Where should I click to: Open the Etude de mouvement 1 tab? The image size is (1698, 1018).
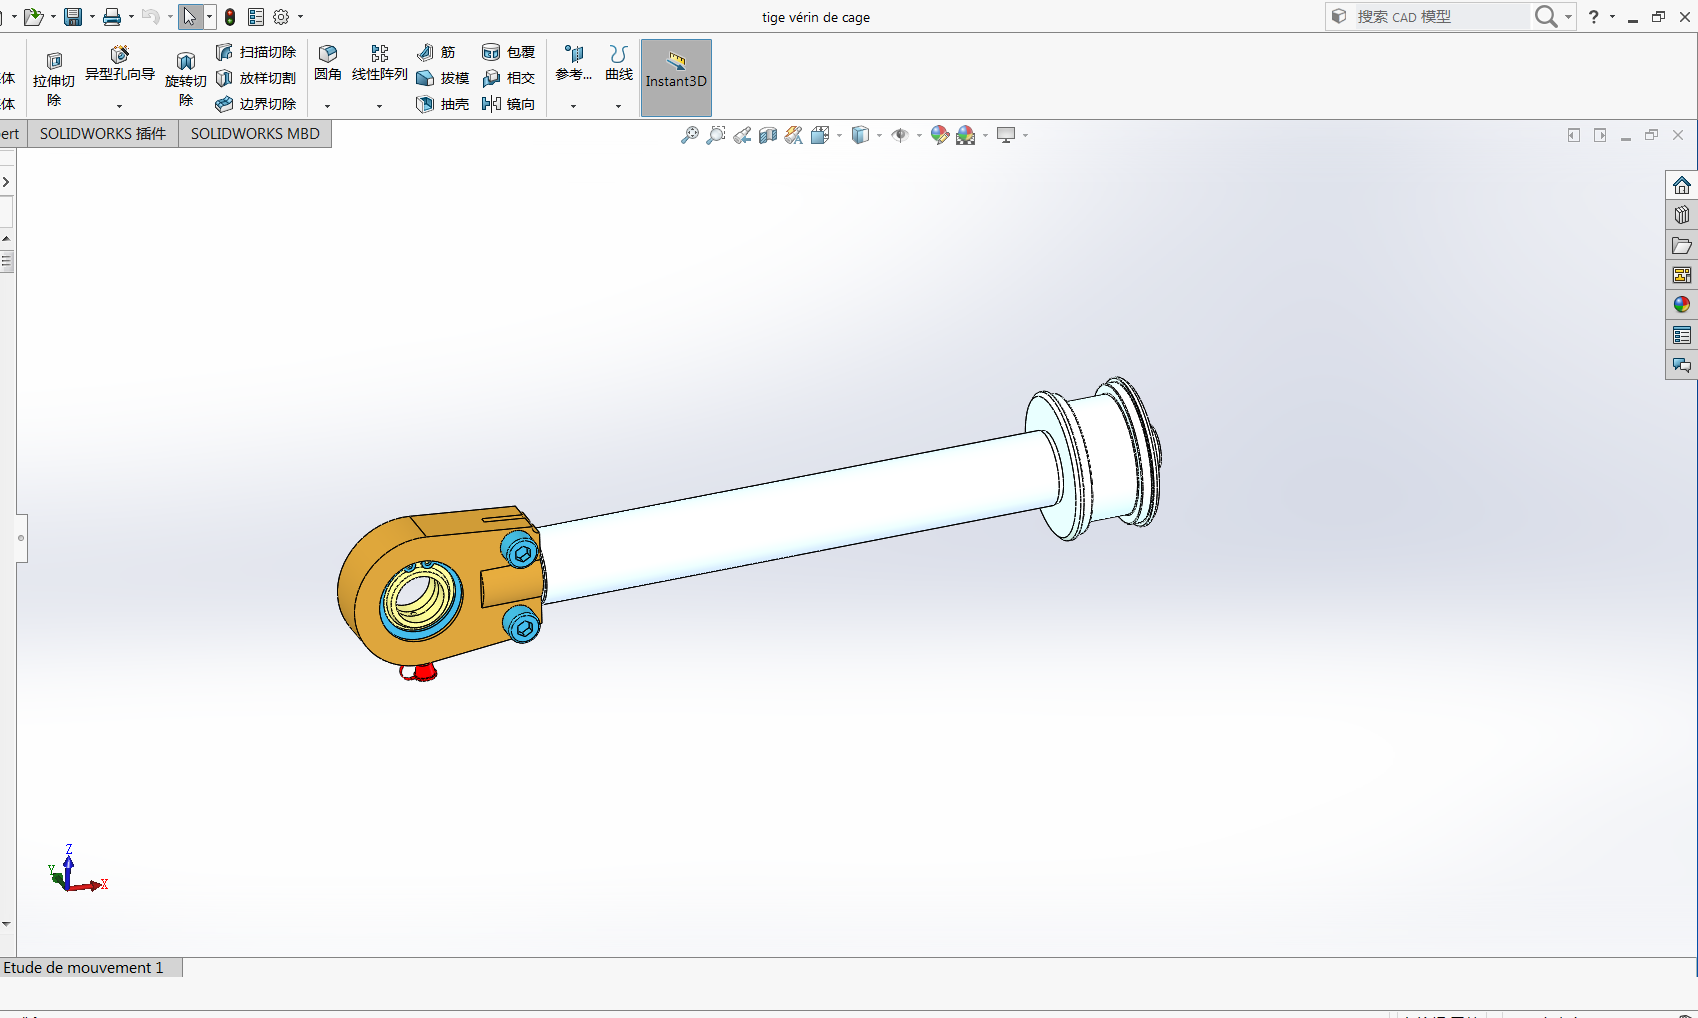[83, 967]
